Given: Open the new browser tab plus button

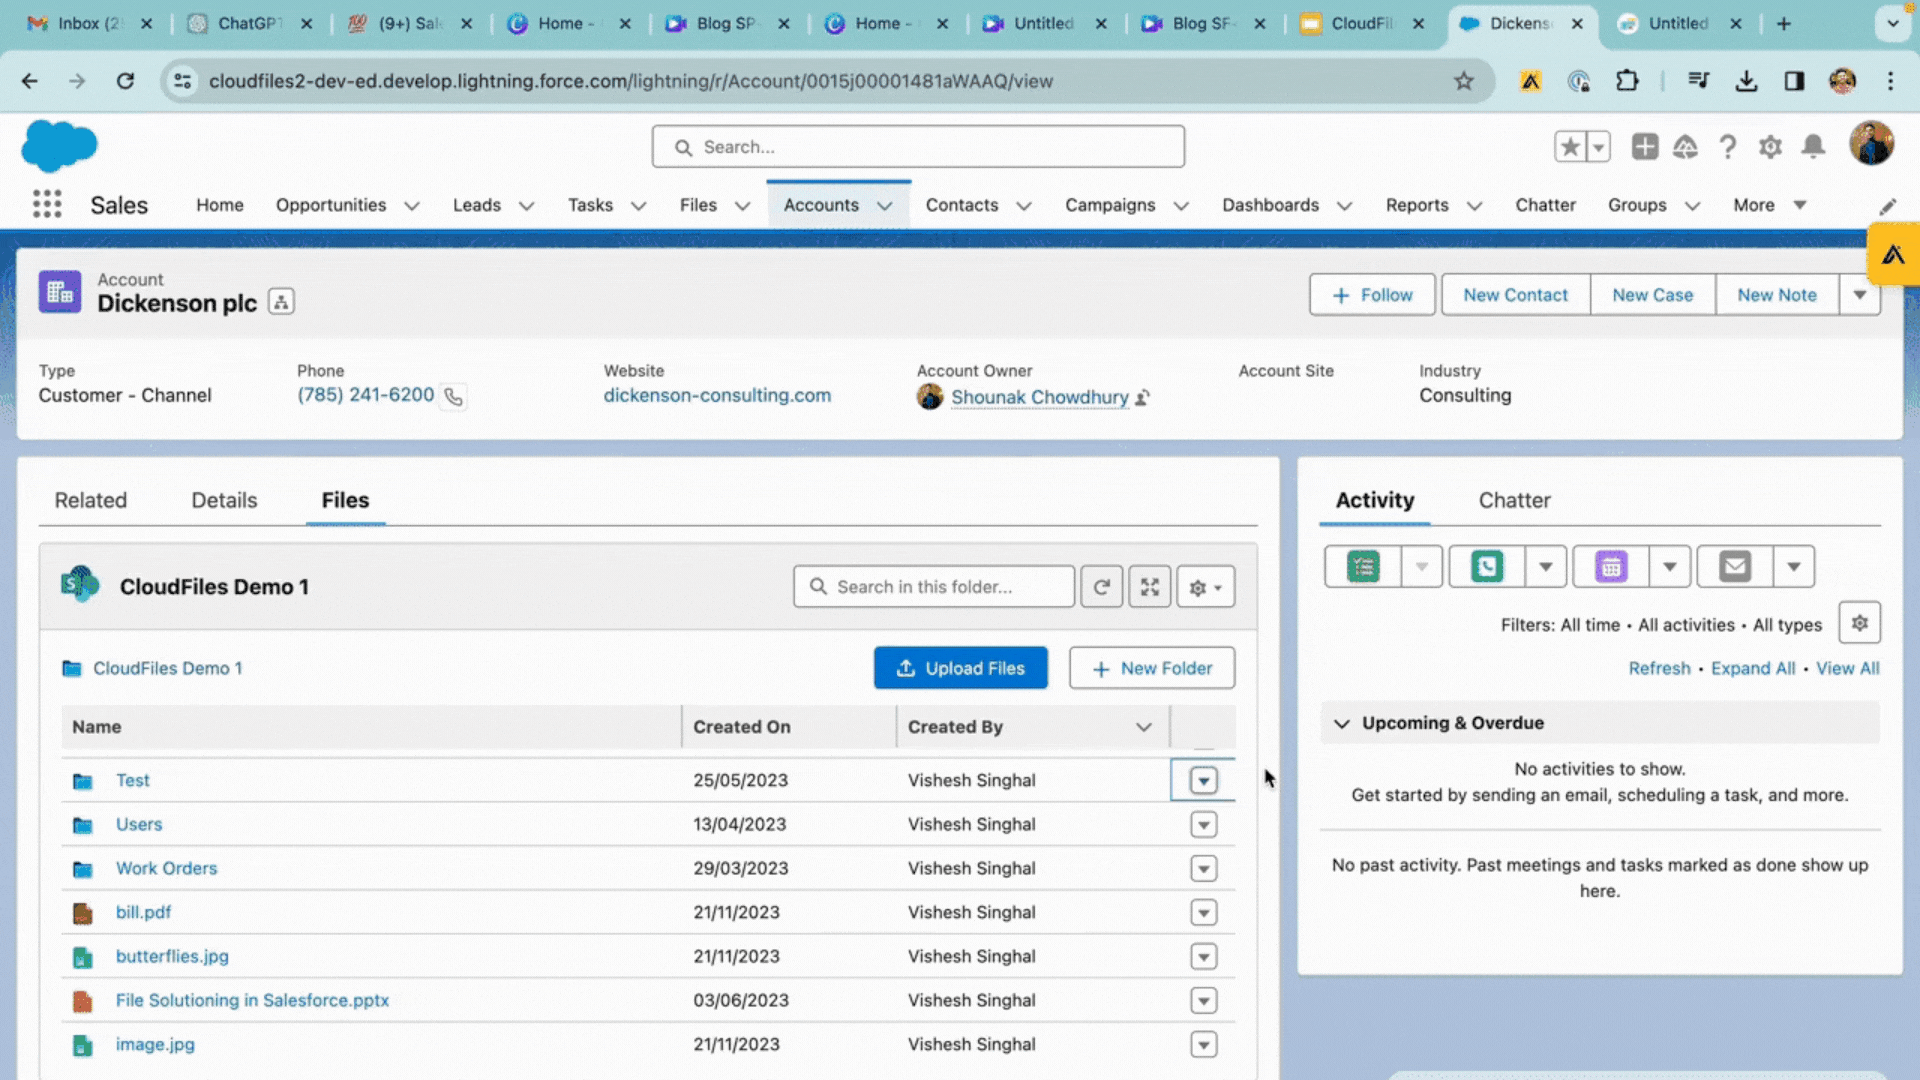Looking at the screenshot, I should 1783,23.
